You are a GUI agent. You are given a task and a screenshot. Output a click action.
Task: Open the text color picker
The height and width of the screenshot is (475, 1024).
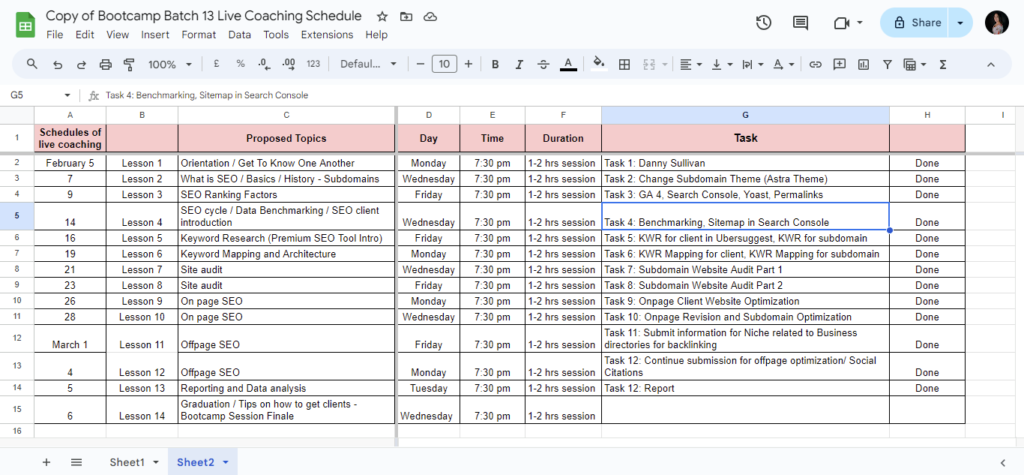[568, 64]
